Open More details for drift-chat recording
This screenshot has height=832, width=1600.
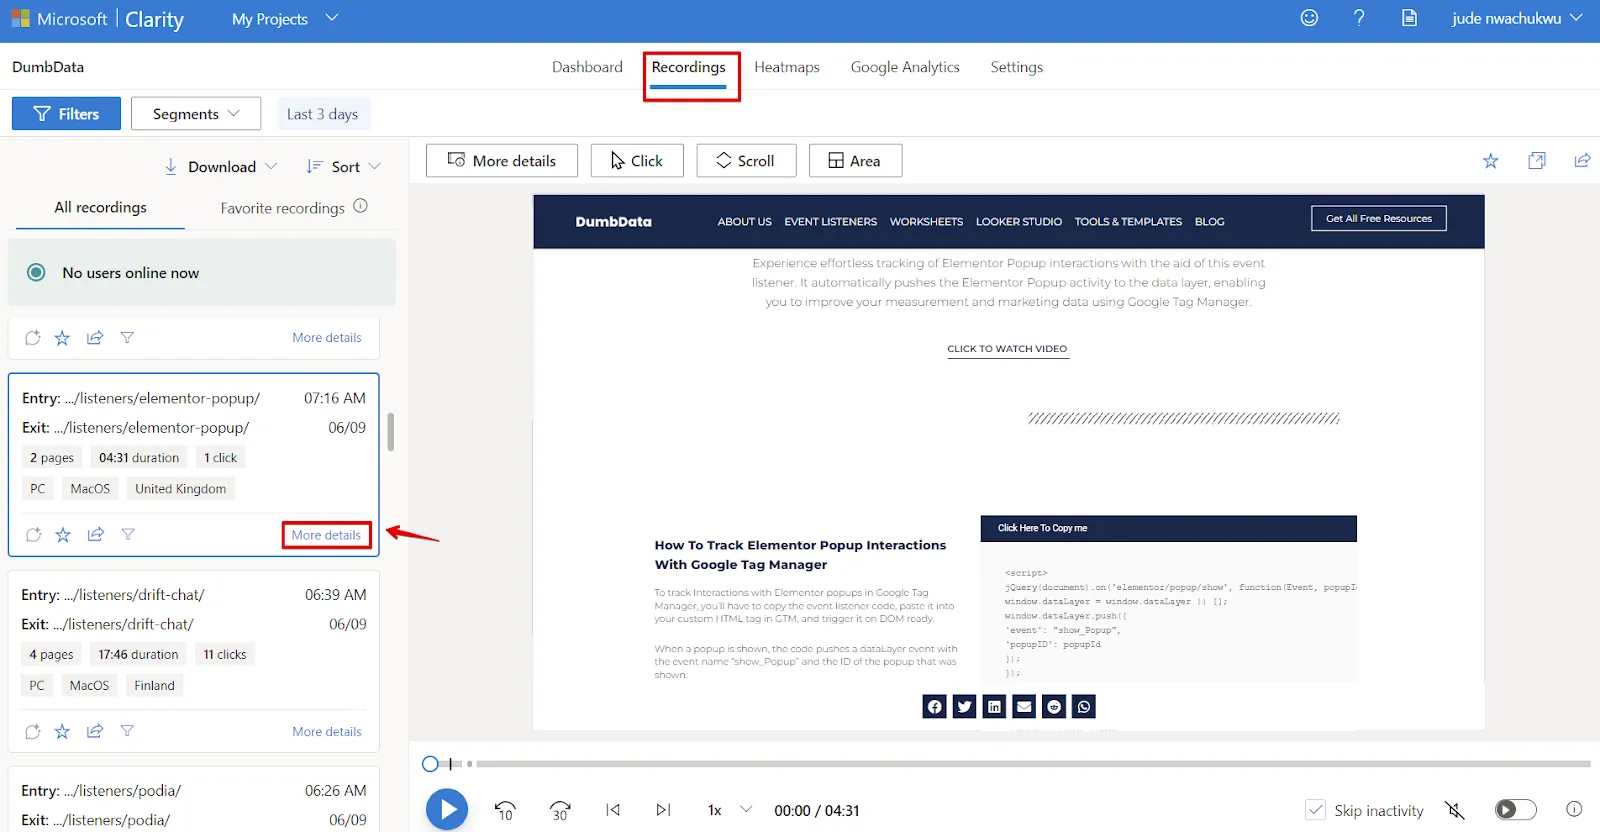pyautogui.click(x=327, y=732)
